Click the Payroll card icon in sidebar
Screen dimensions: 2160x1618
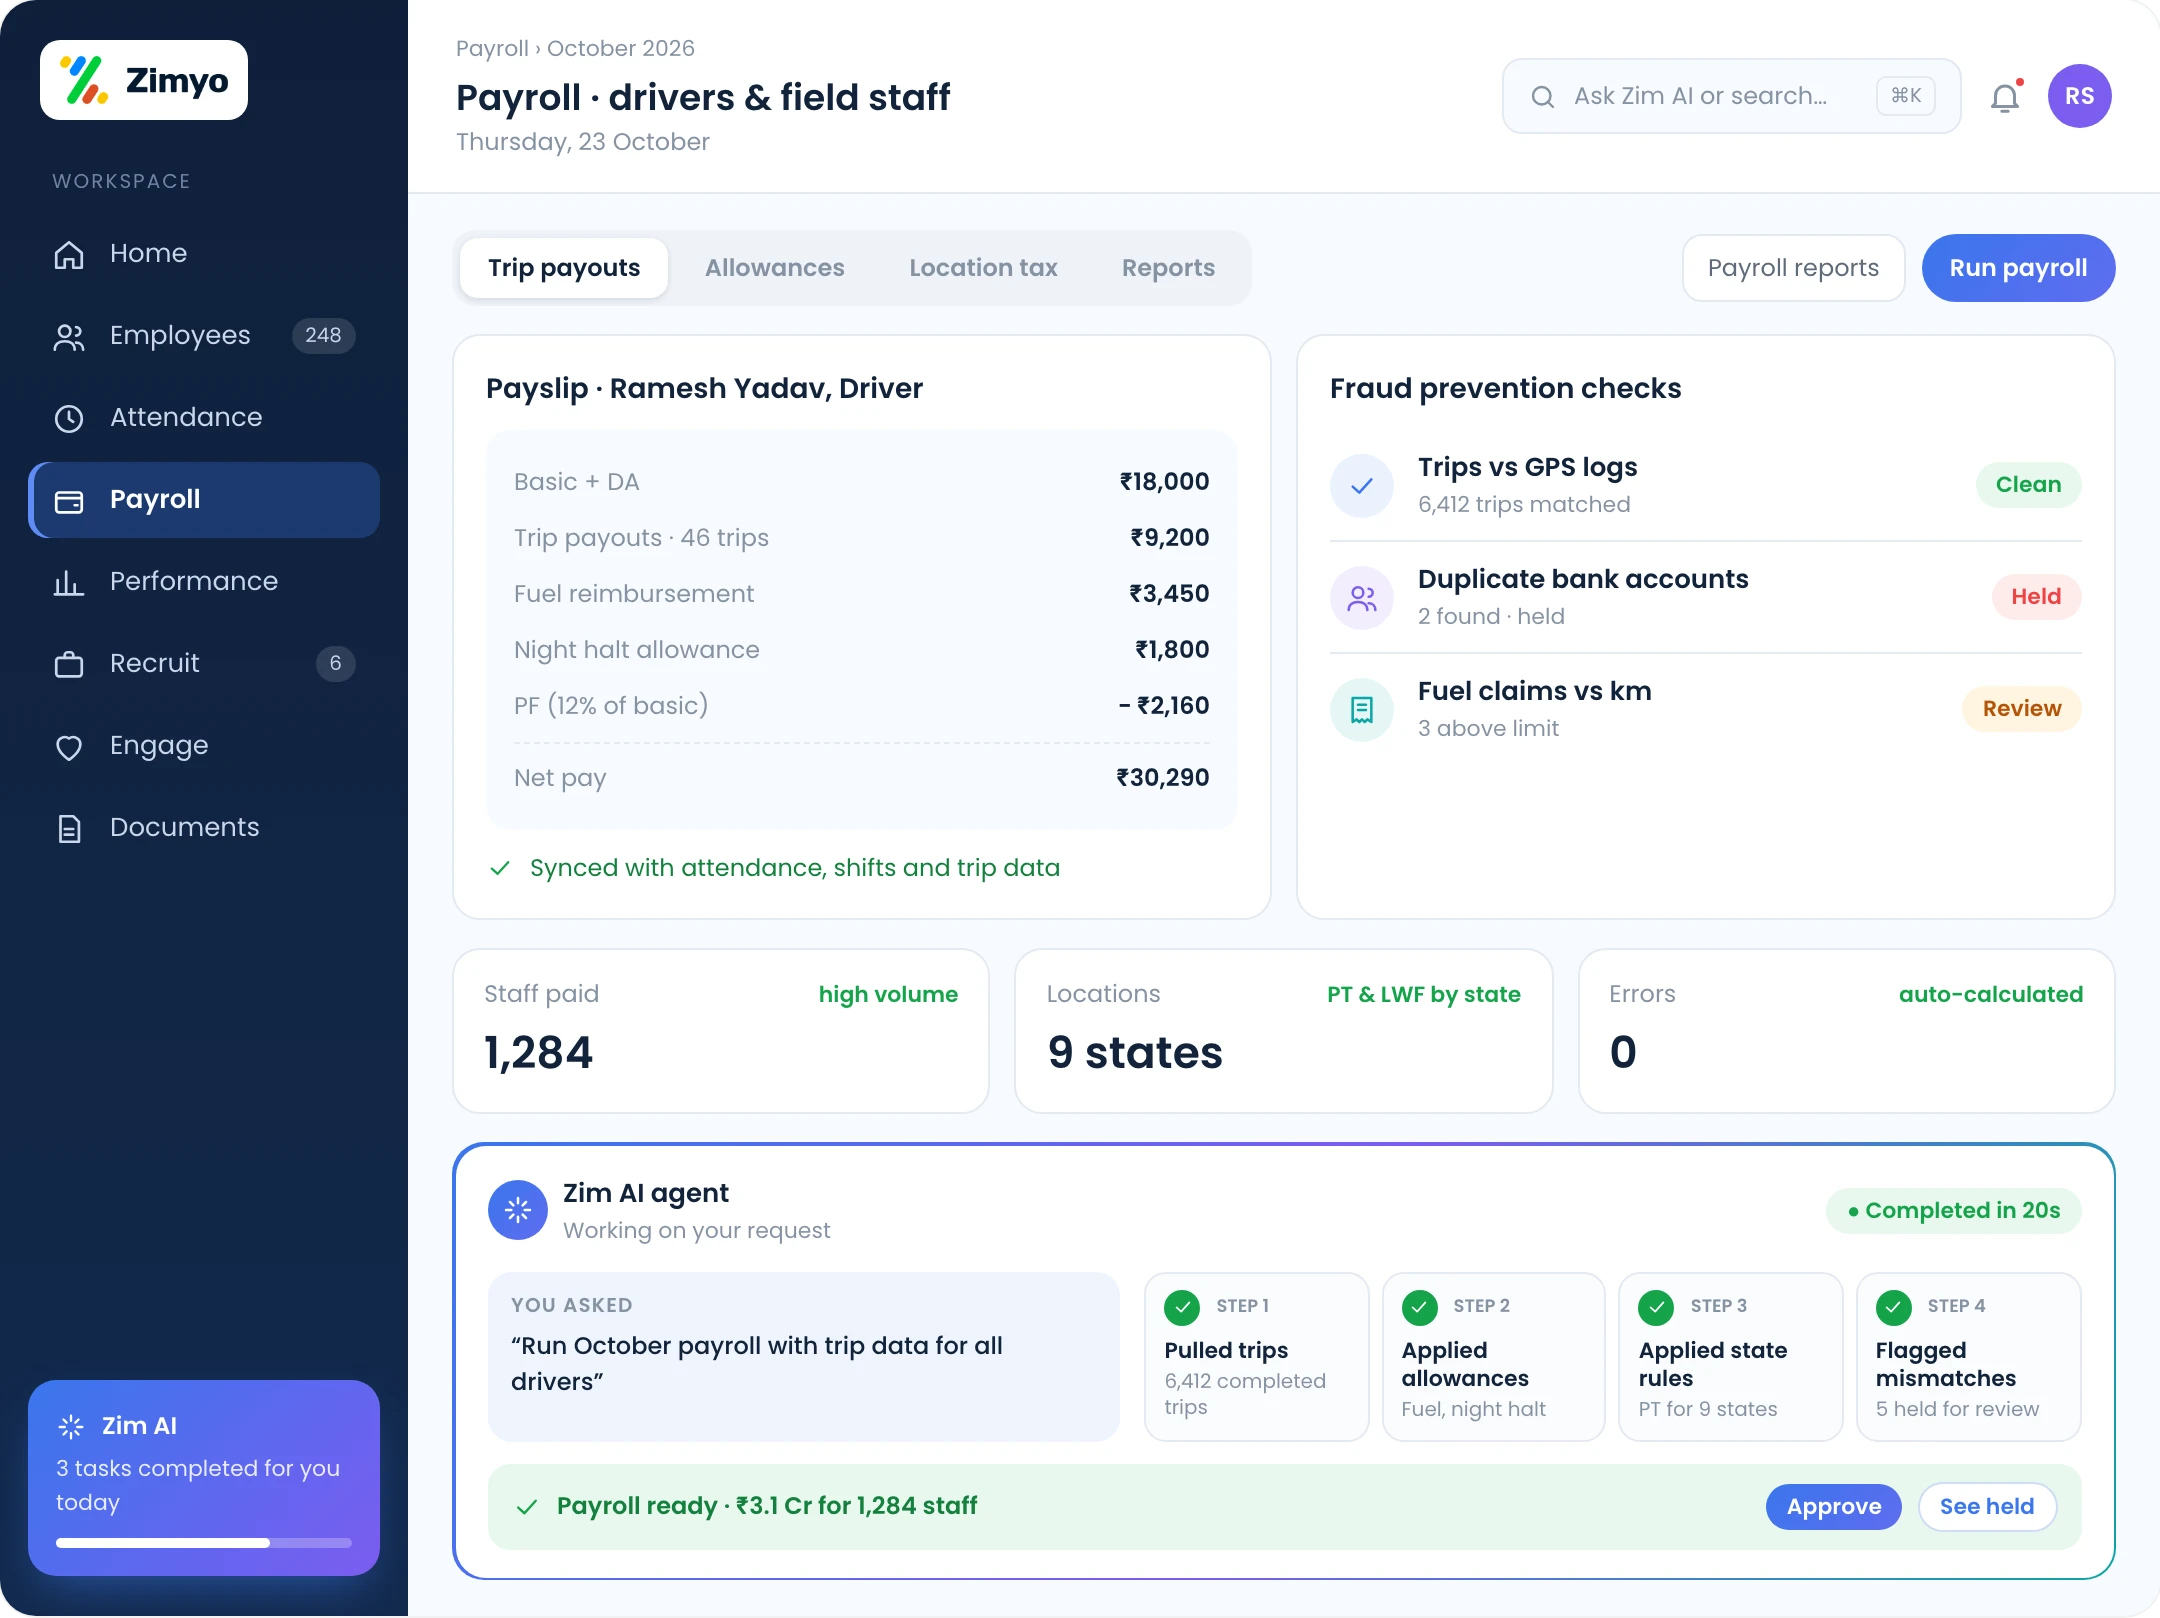(69, 500)
